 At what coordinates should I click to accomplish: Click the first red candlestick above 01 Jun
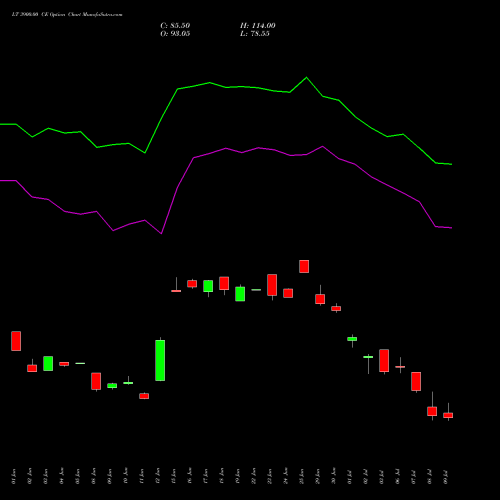click(16, 341)
